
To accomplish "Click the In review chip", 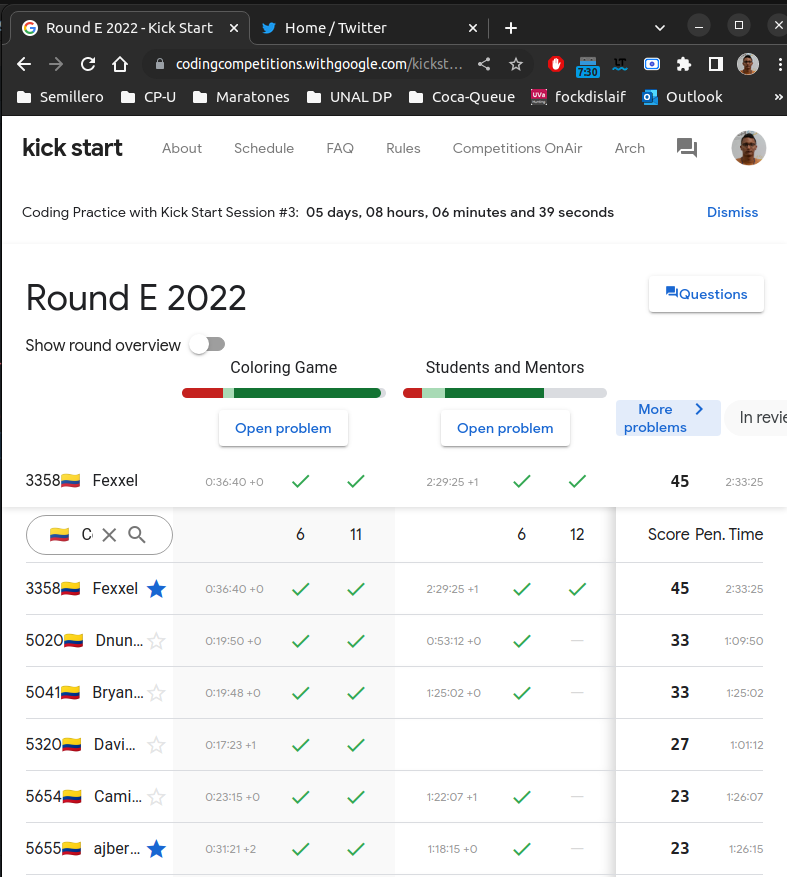I will [756, 418].
